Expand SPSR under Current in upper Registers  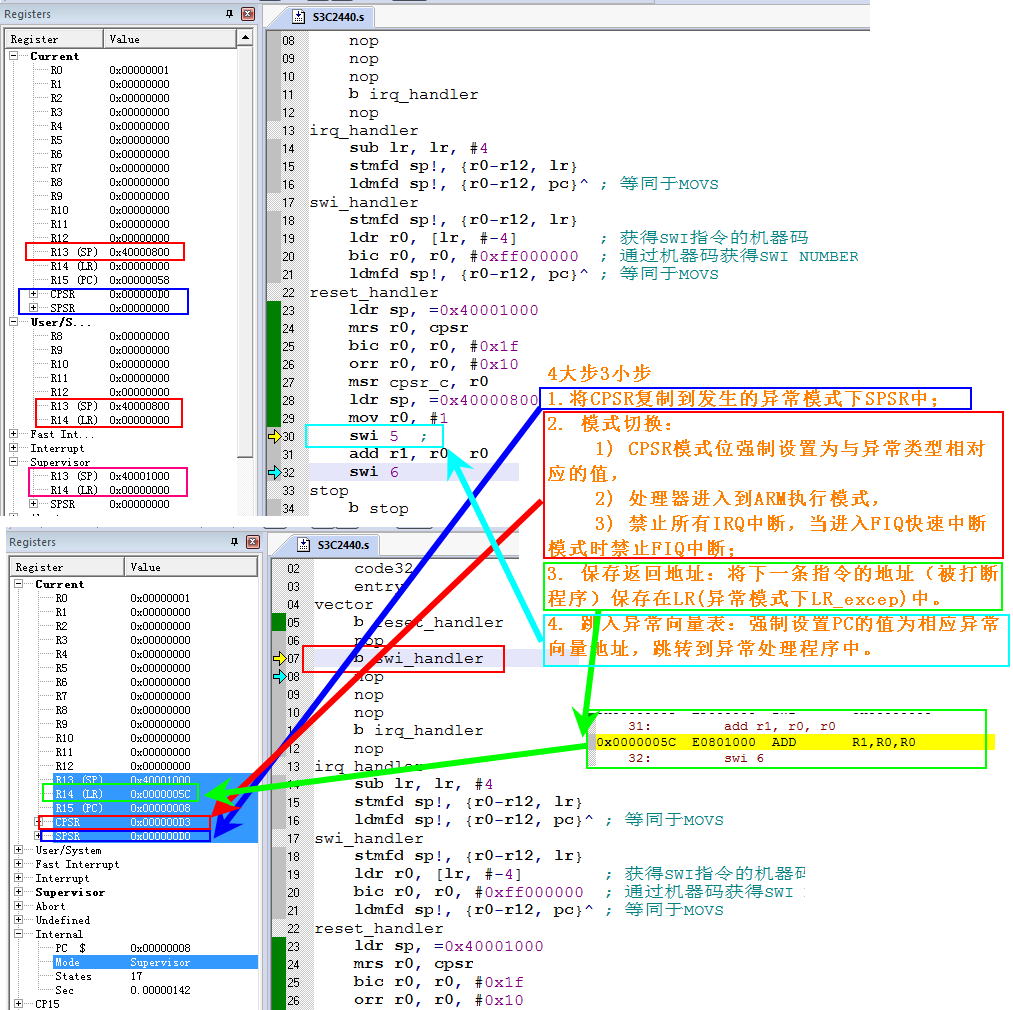point(34,308)
